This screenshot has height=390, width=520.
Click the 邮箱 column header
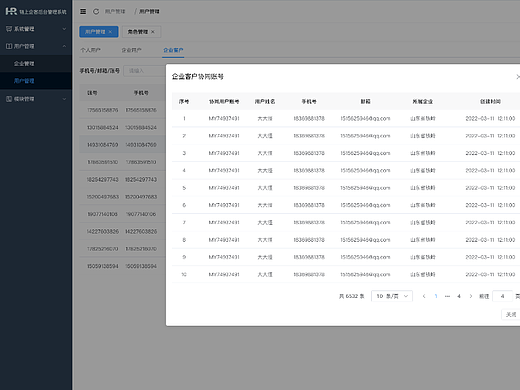tap(365, 101)
